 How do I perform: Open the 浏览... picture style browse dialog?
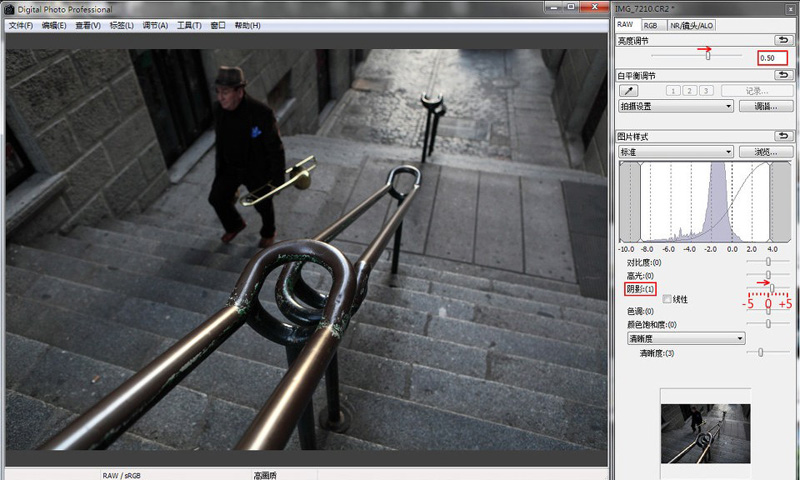[766, 151]
